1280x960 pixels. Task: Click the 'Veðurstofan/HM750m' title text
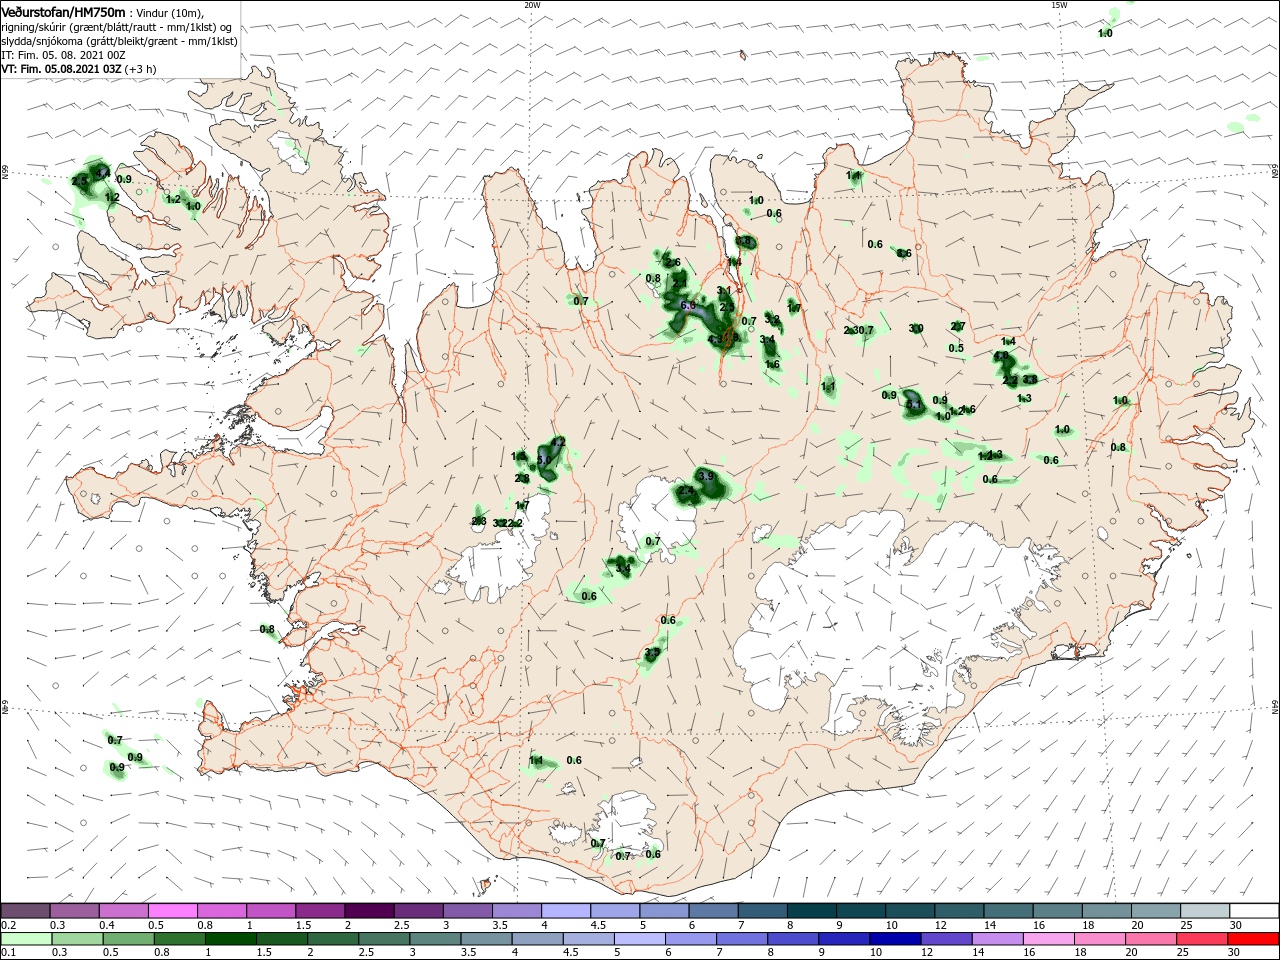63,11
